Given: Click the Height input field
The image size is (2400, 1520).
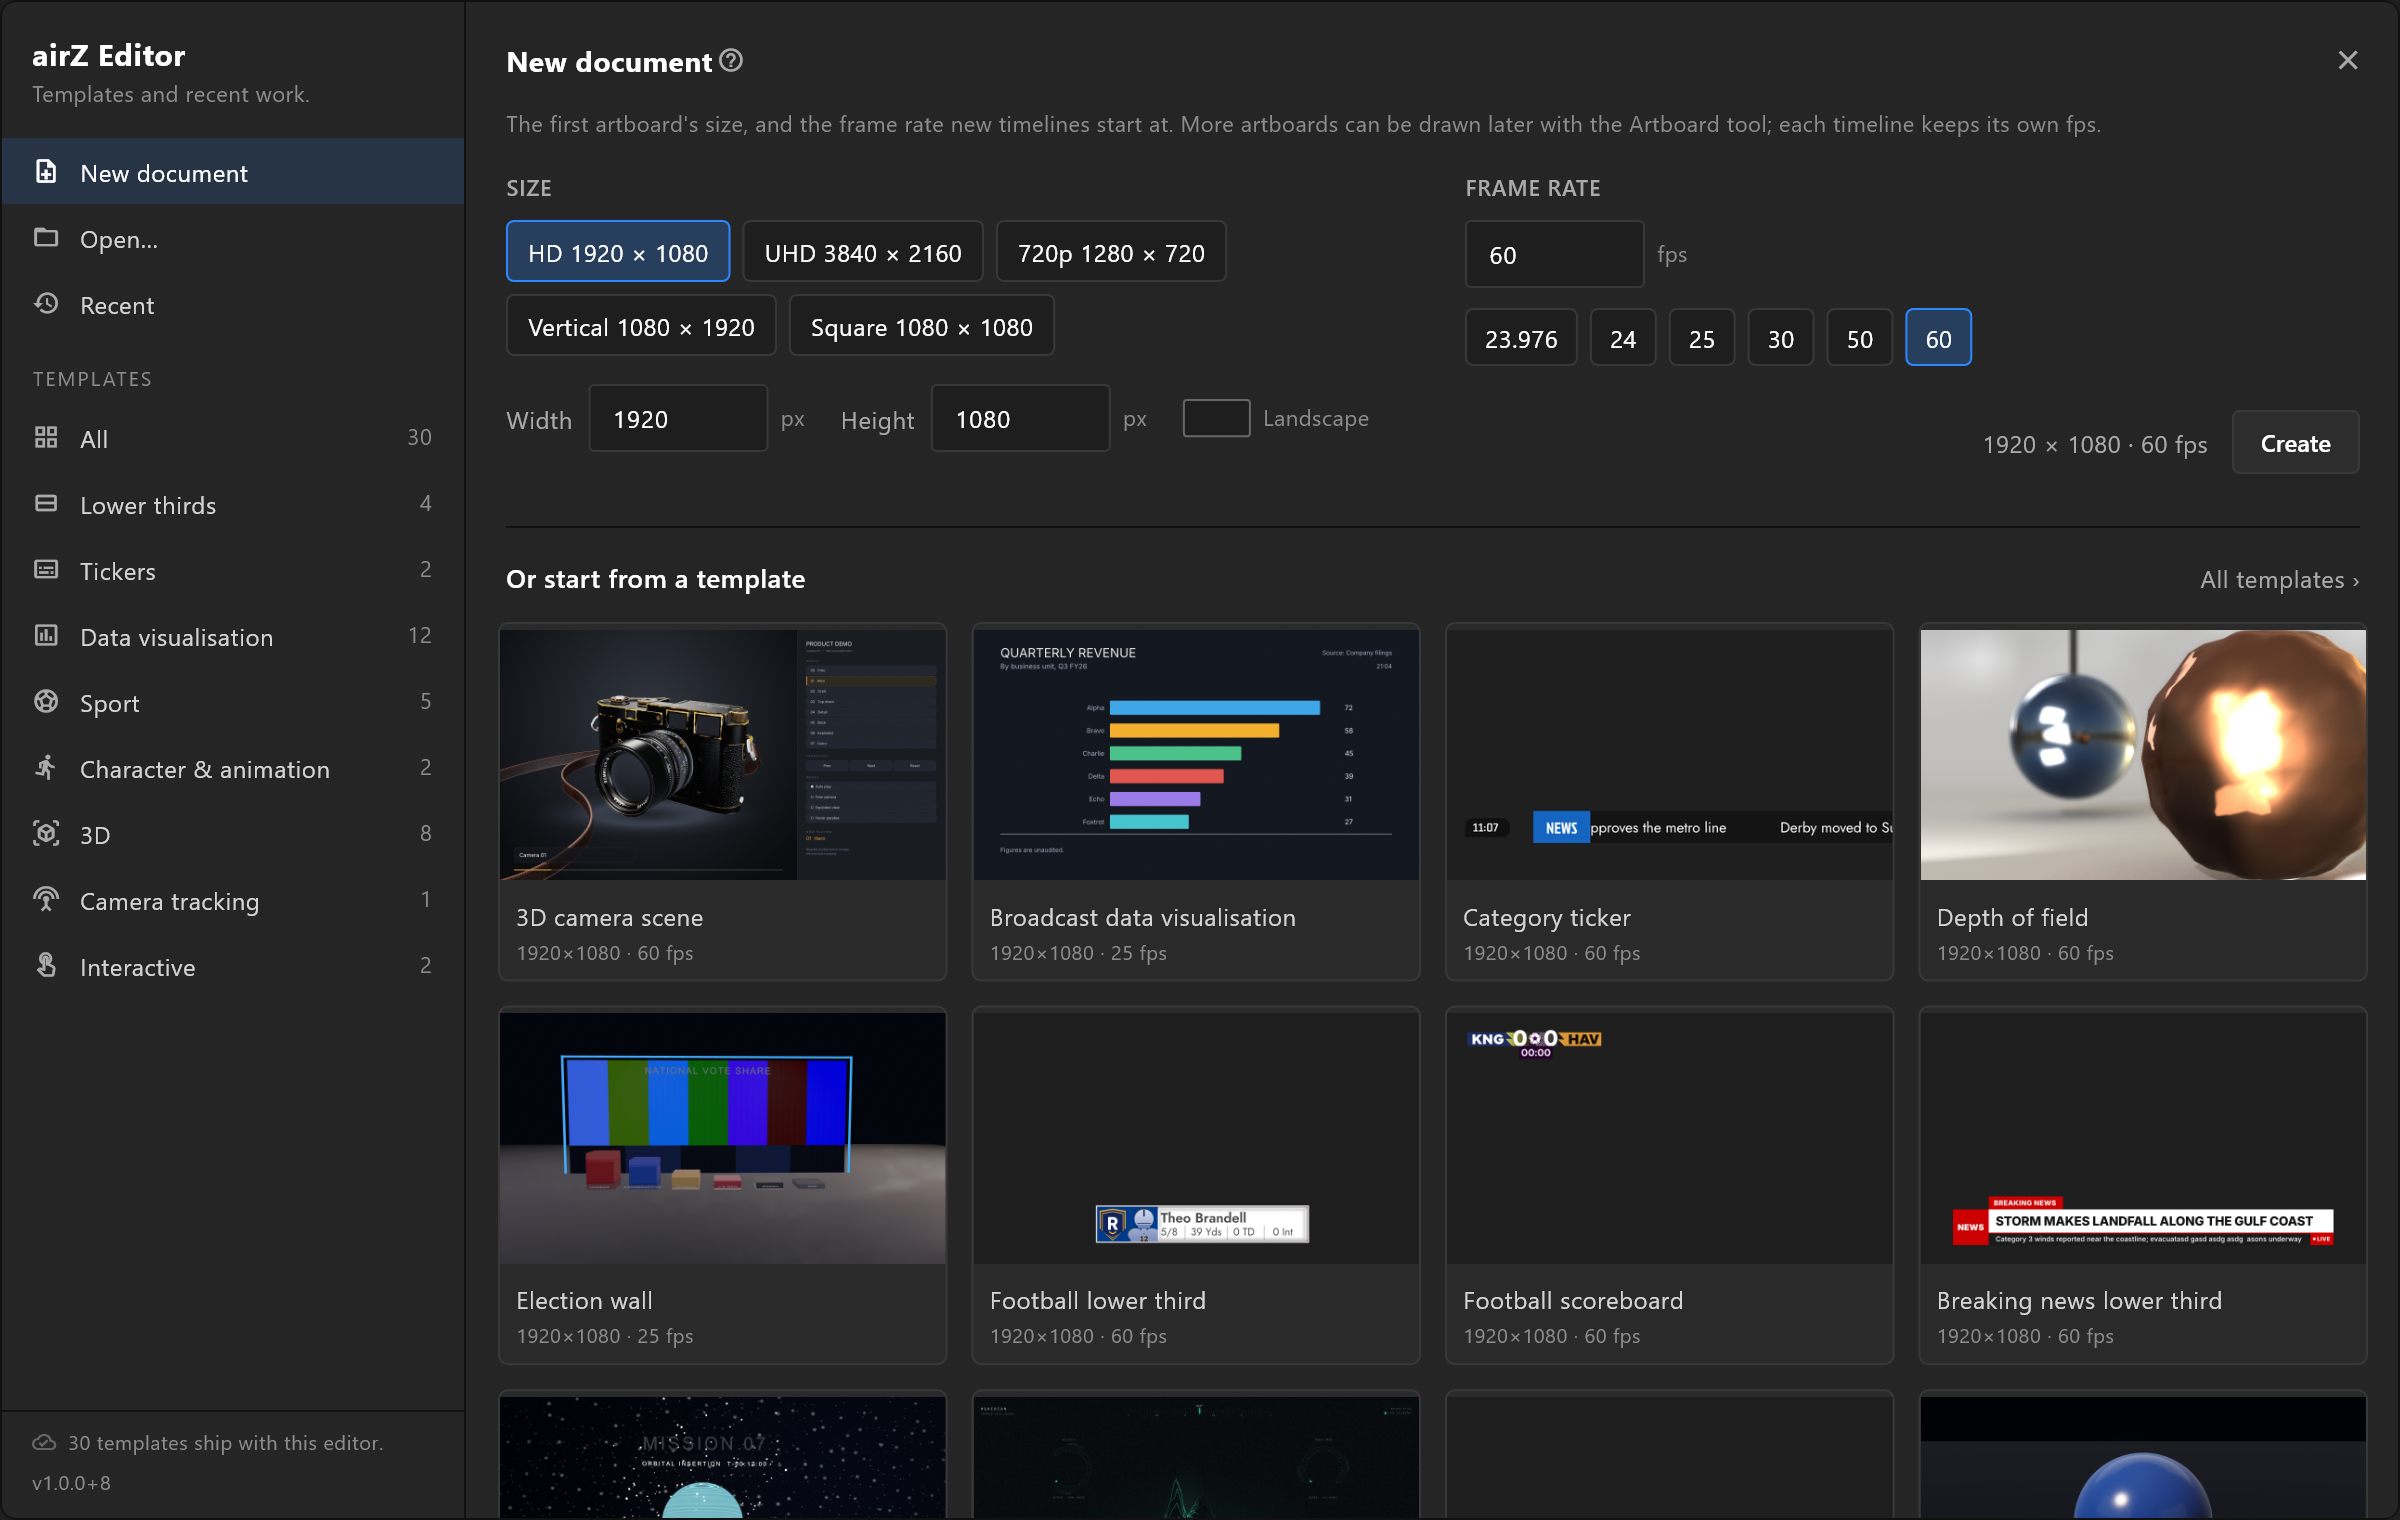Looking at the screenshot, I should 1021,419.
